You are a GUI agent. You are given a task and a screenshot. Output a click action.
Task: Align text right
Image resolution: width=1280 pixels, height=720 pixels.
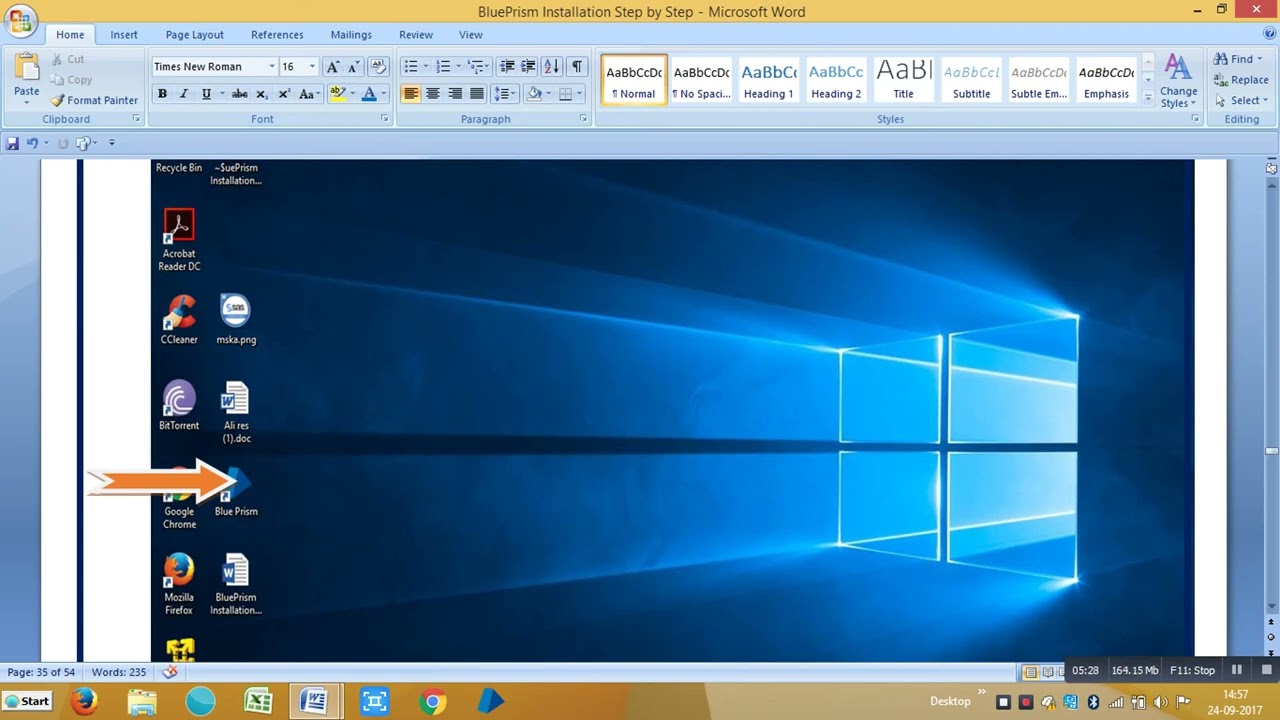click(x=455, y=93)
